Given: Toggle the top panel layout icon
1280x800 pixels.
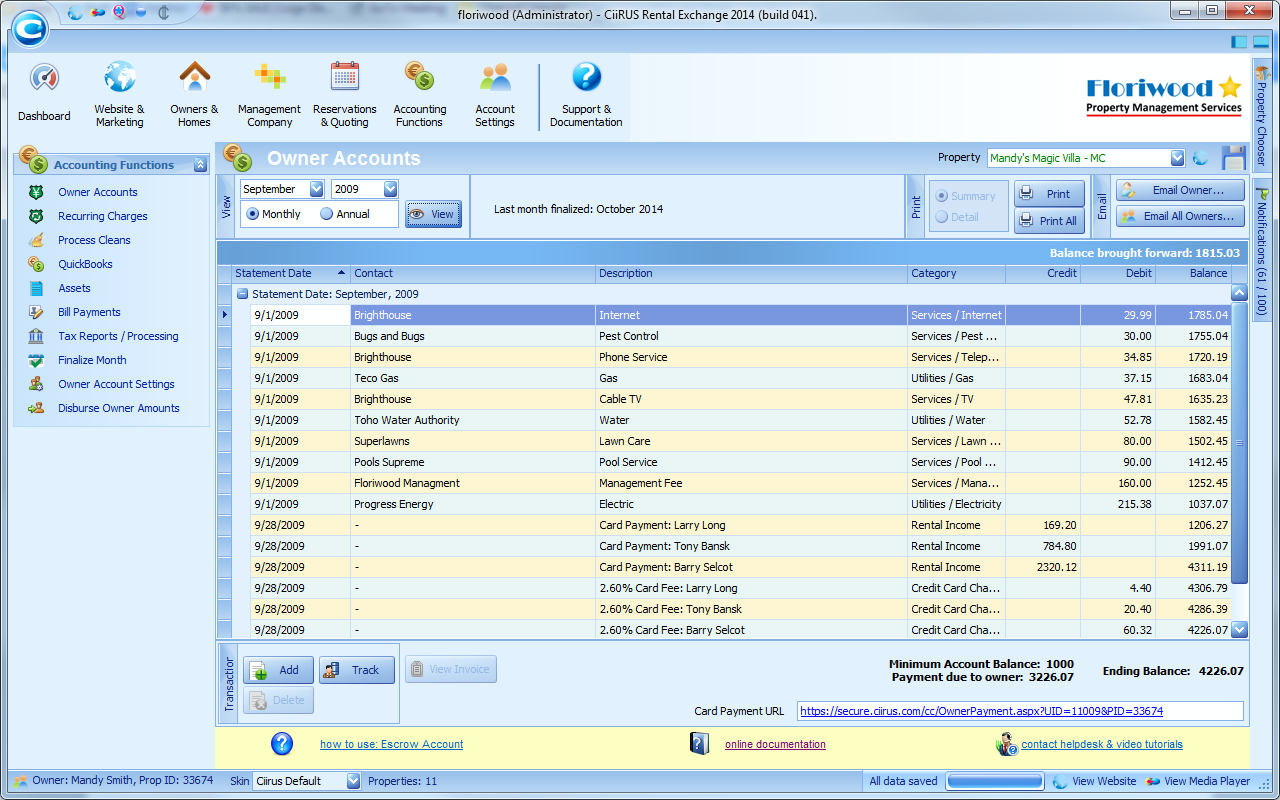Looking at the screenshot, I should (1260, 42).
